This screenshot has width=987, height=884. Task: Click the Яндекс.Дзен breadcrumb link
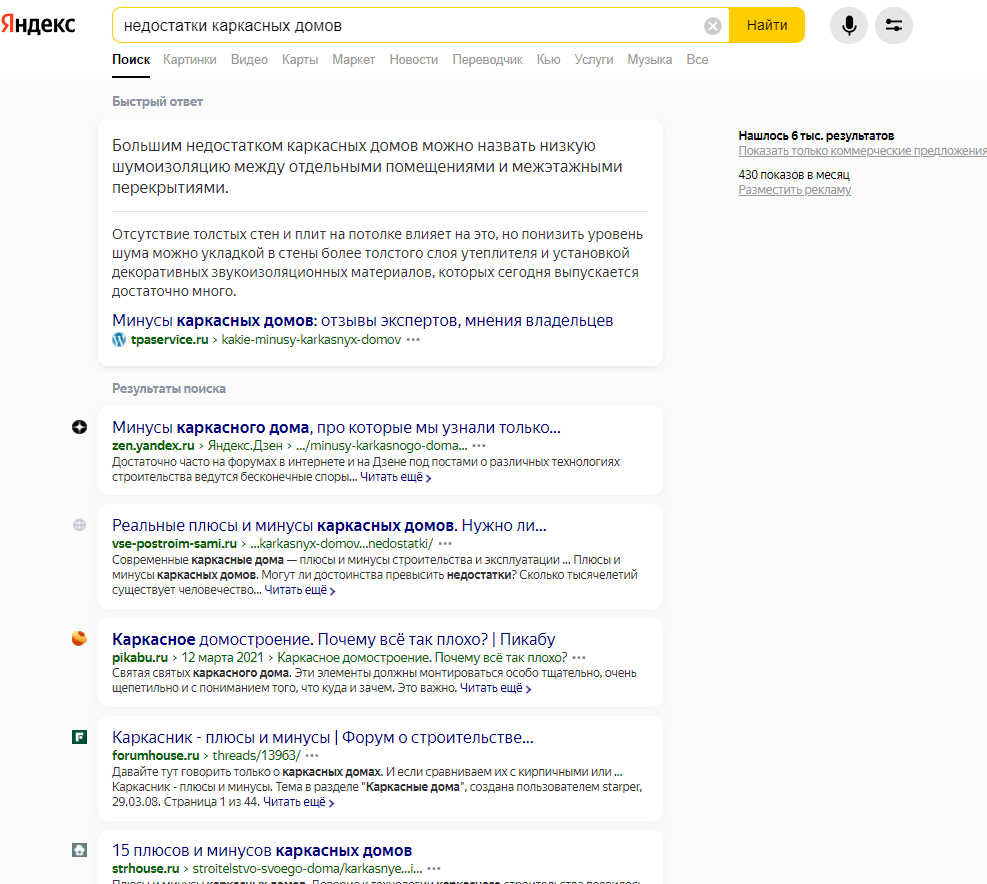tap(245, 446)
